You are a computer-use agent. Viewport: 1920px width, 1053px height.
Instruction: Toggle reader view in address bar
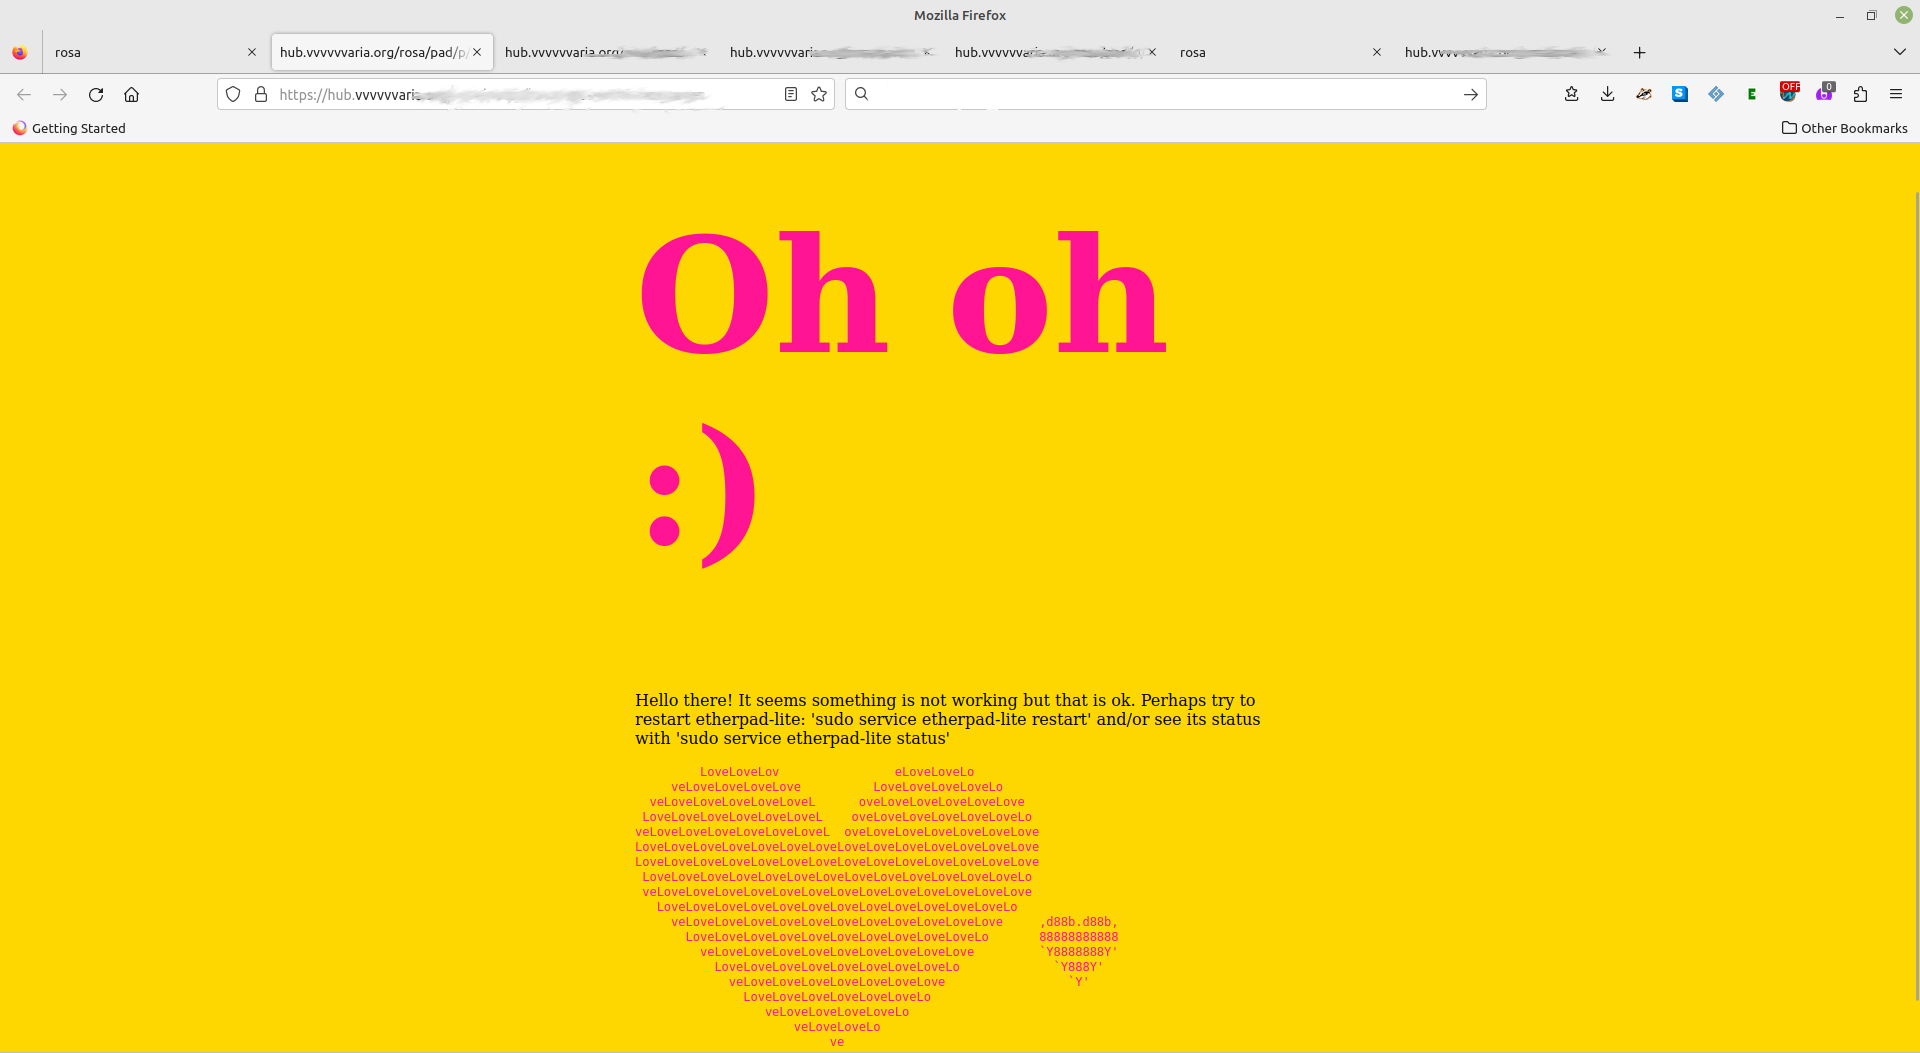790,94
